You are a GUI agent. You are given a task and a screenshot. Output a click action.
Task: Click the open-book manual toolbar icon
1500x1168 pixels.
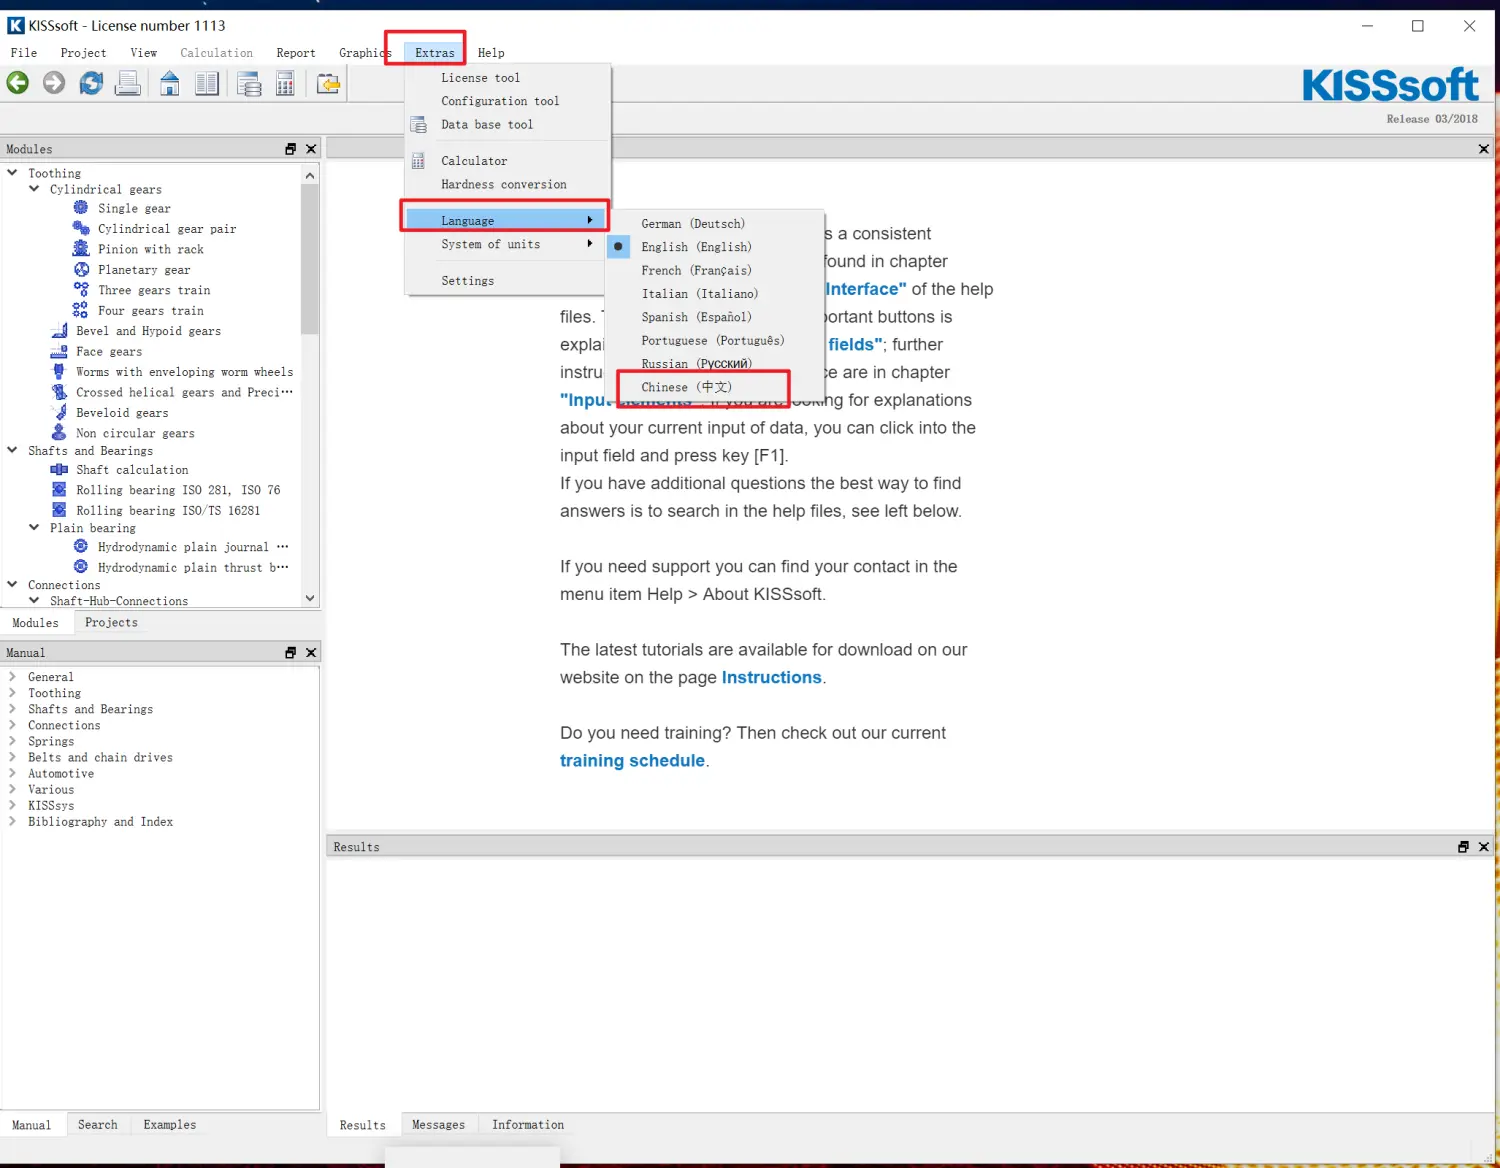tap(207, 83)
